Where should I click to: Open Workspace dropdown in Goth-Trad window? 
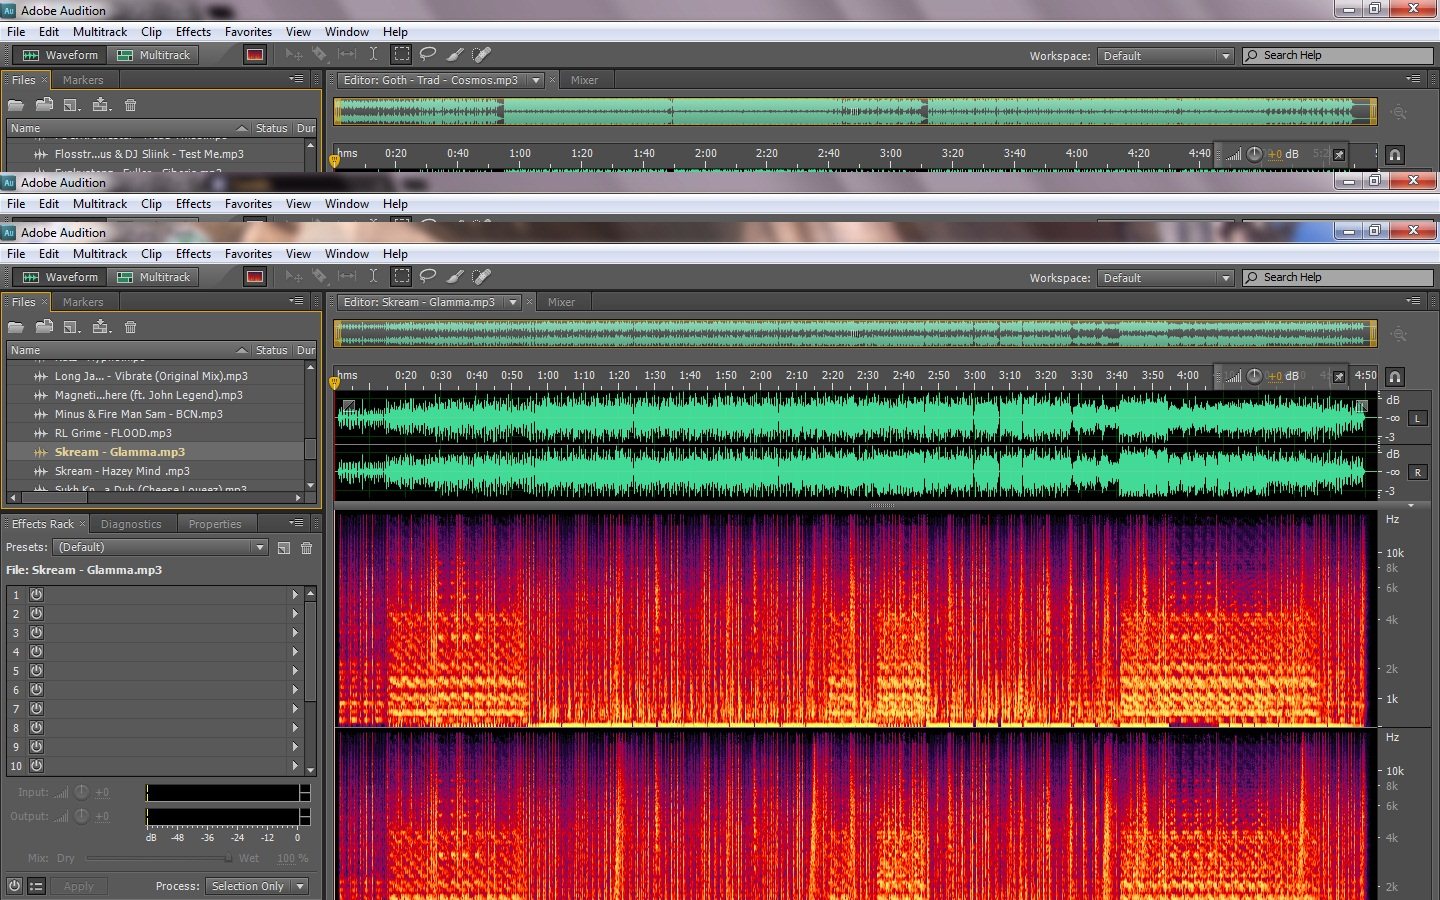(x=1165, y=56)
